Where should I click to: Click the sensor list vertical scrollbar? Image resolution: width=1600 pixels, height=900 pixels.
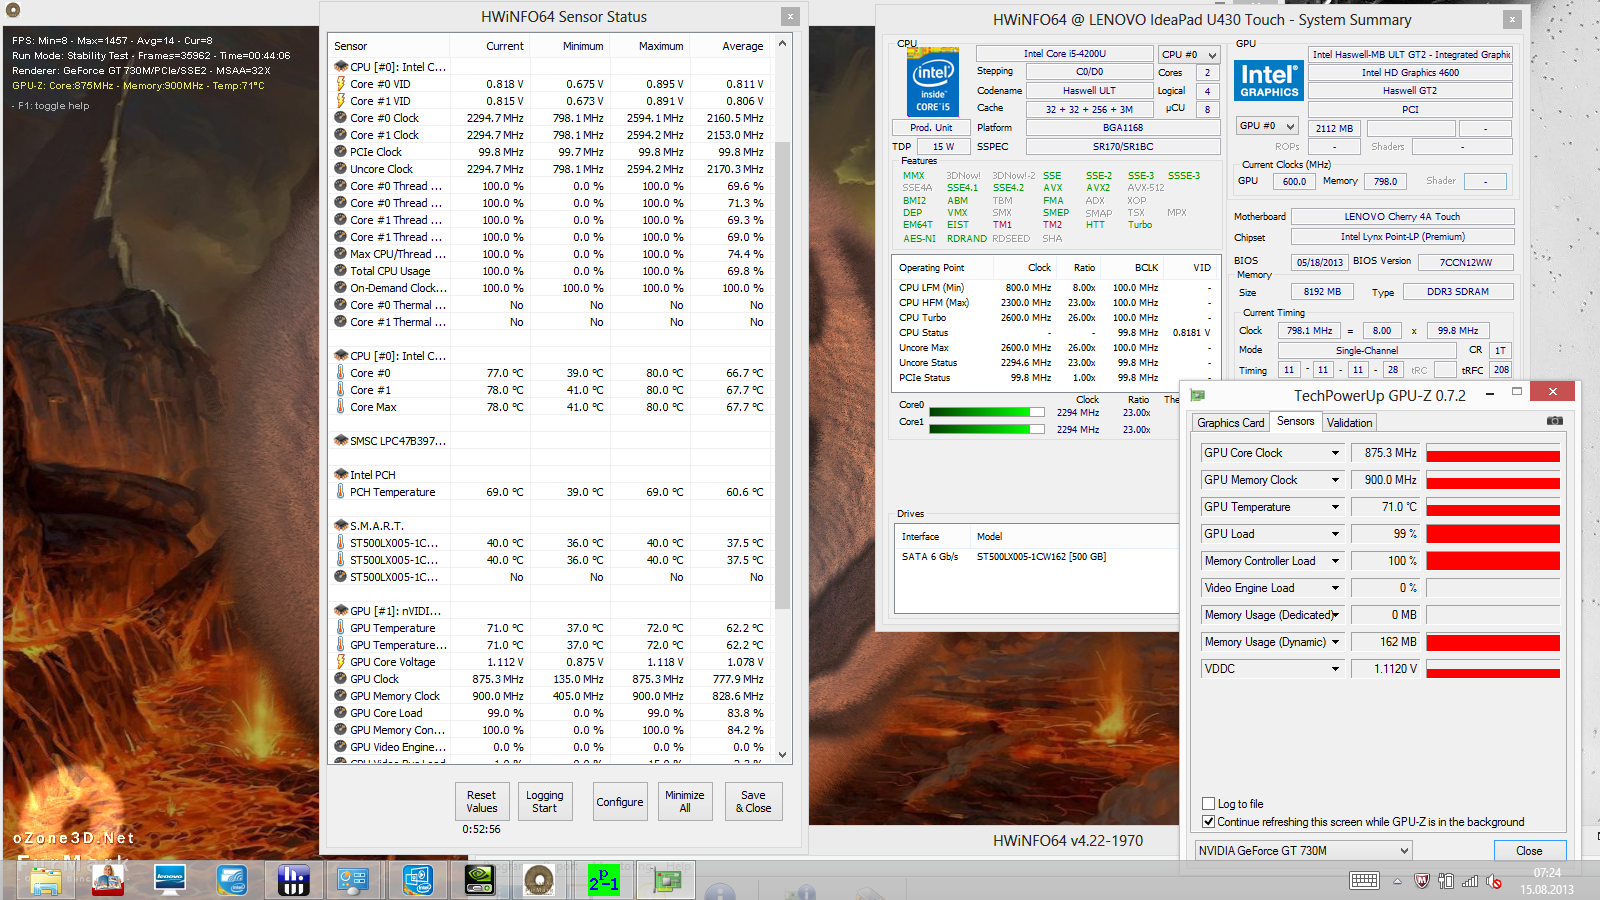pyautogui.click(x=782, y=400)
